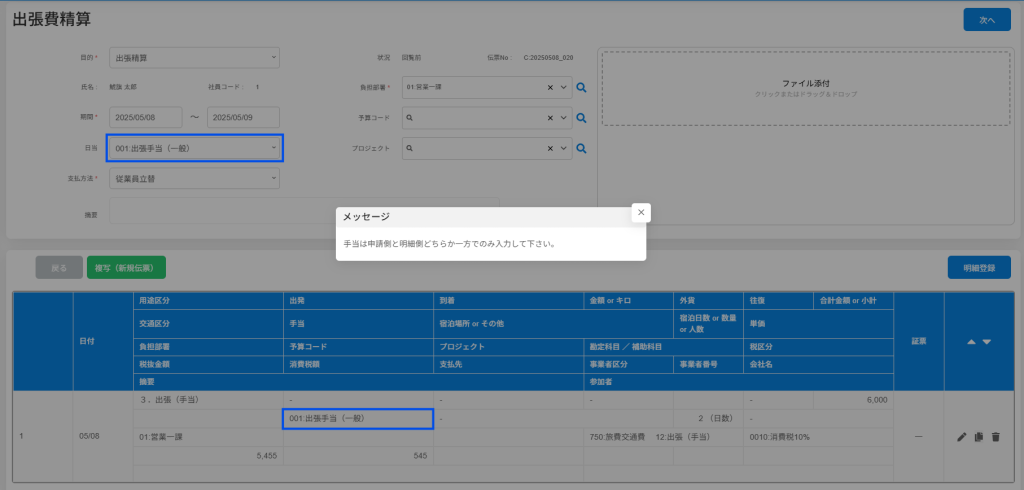Clear the 負担部署 selection with X

pyautogui.click(x=550, y=88)
